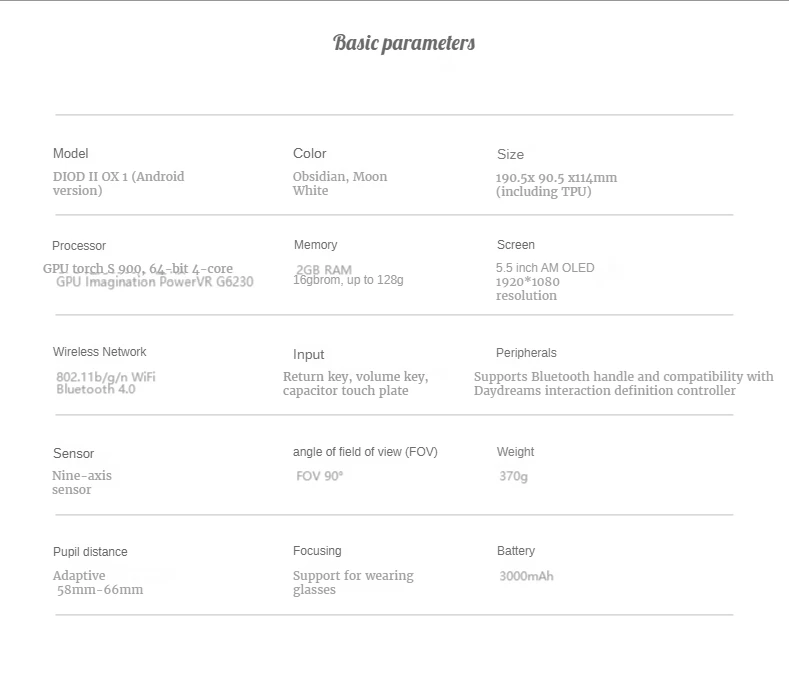
Task: Select the Size dimensions text
Action: [x=556, y=184]
